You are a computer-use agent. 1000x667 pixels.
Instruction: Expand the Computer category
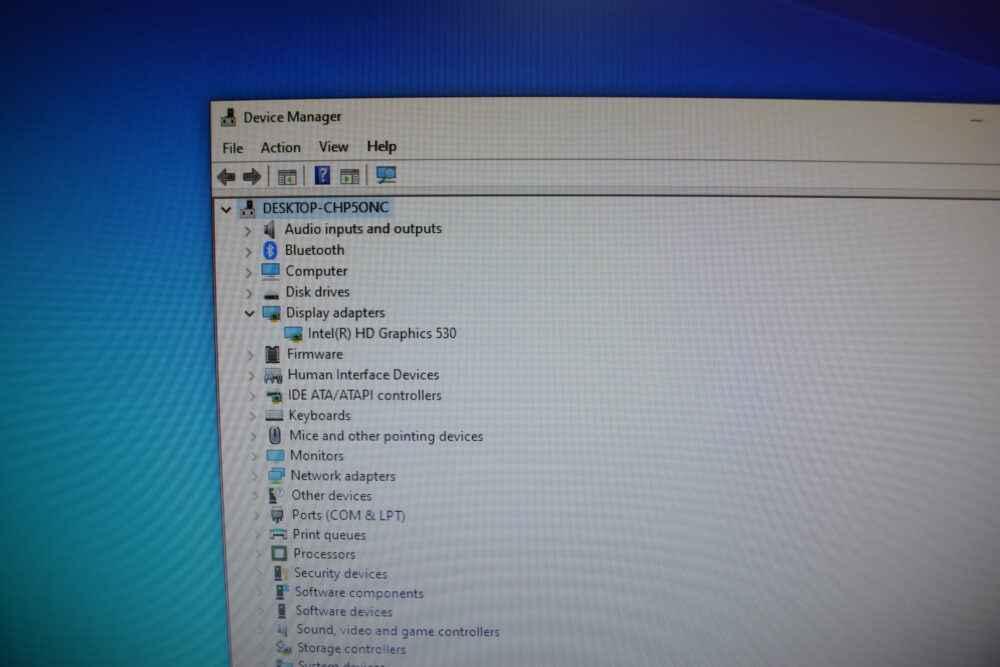click(249, 273)
